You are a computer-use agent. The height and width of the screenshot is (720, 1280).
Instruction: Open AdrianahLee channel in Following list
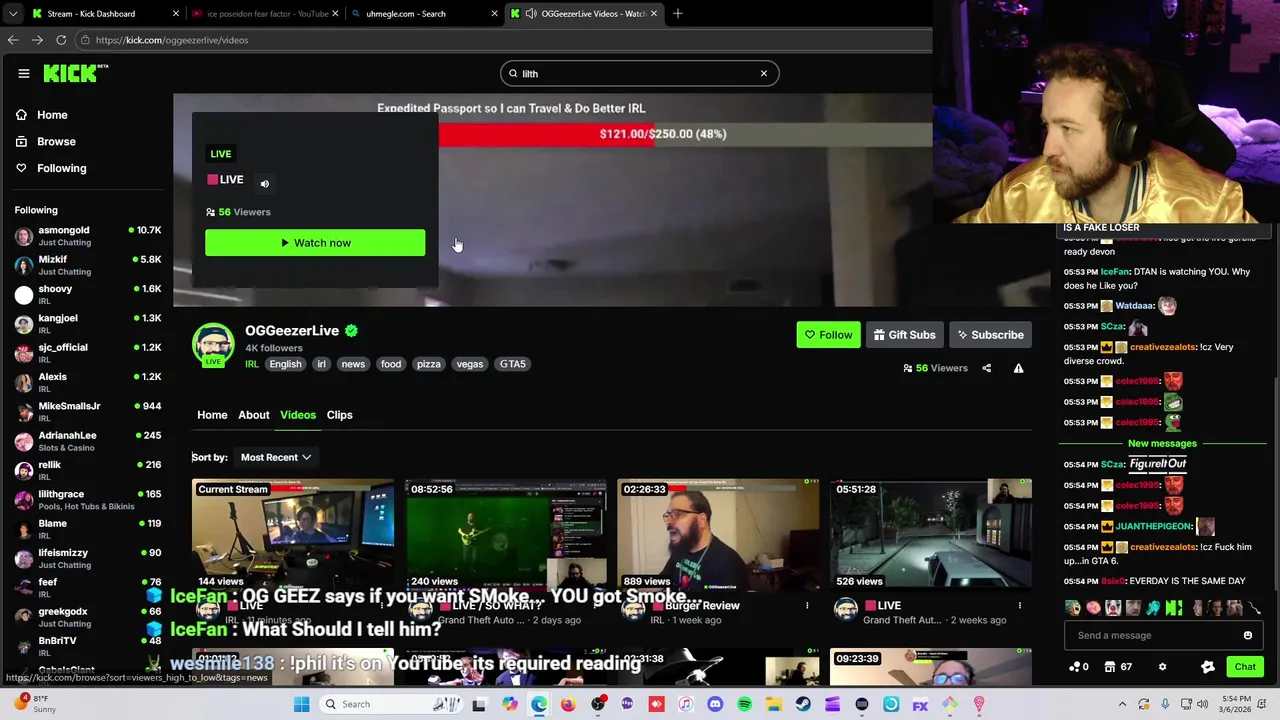coord(88,441)
